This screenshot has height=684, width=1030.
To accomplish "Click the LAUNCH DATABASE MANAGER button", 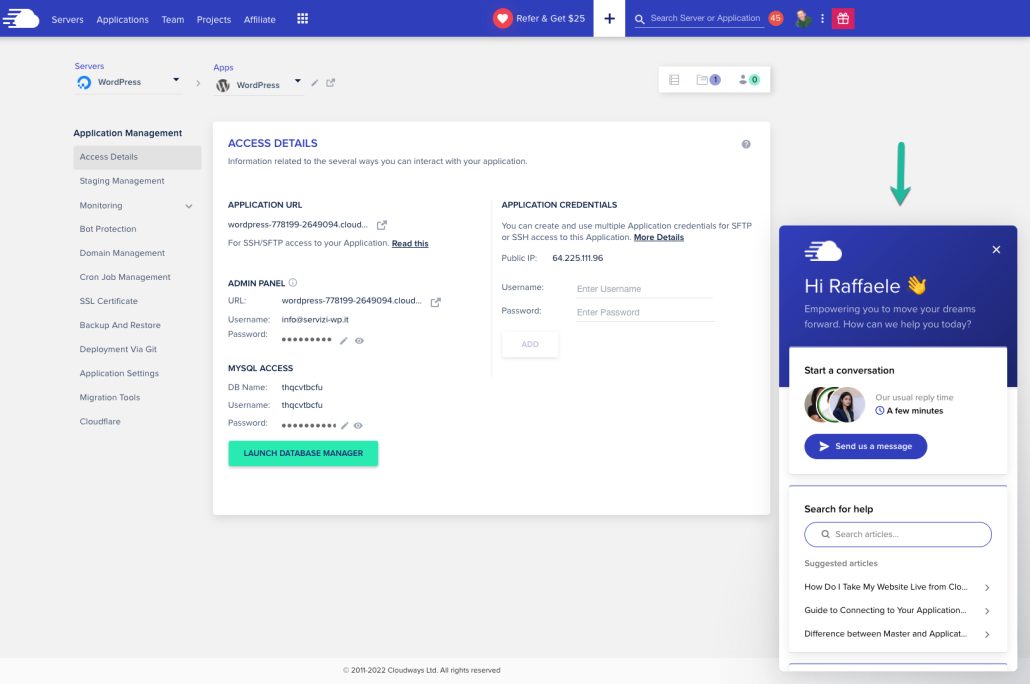I will point(303,455).
